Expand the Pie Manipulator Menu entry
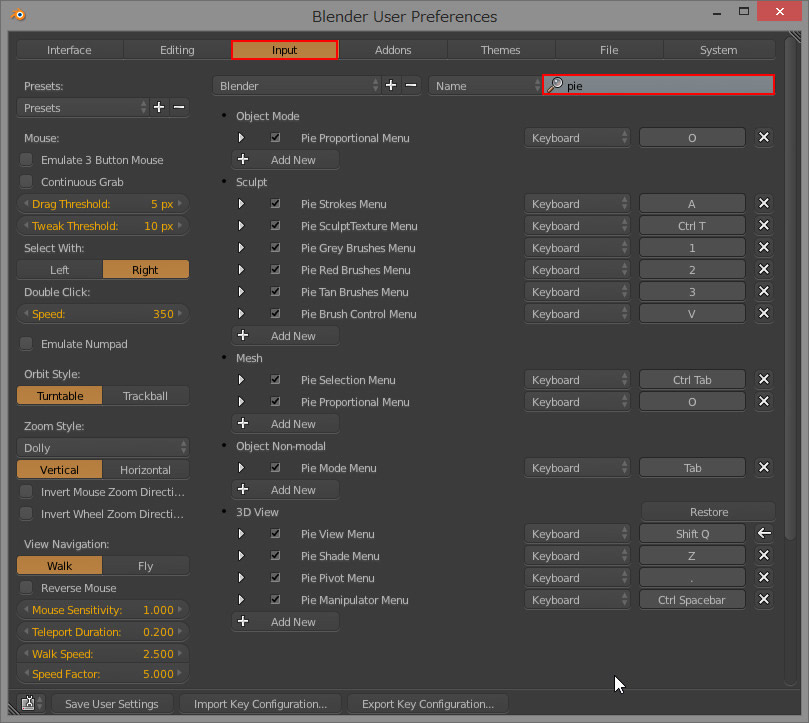The height and width of the screenshot is (723, 809). 241,600
